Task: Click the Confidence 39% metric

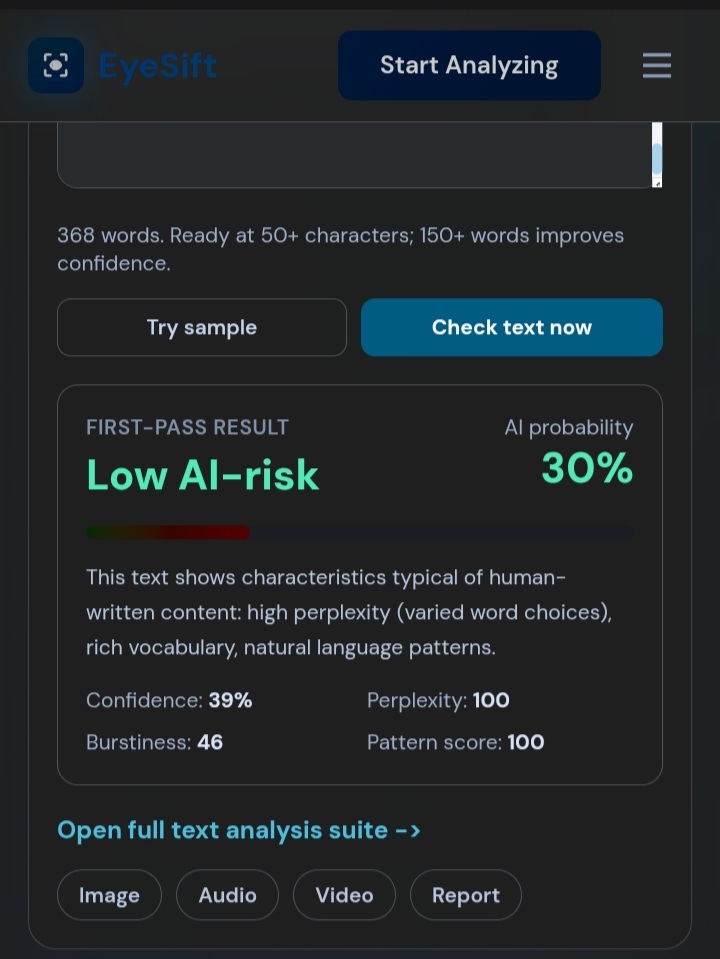Action: (169, 700)
